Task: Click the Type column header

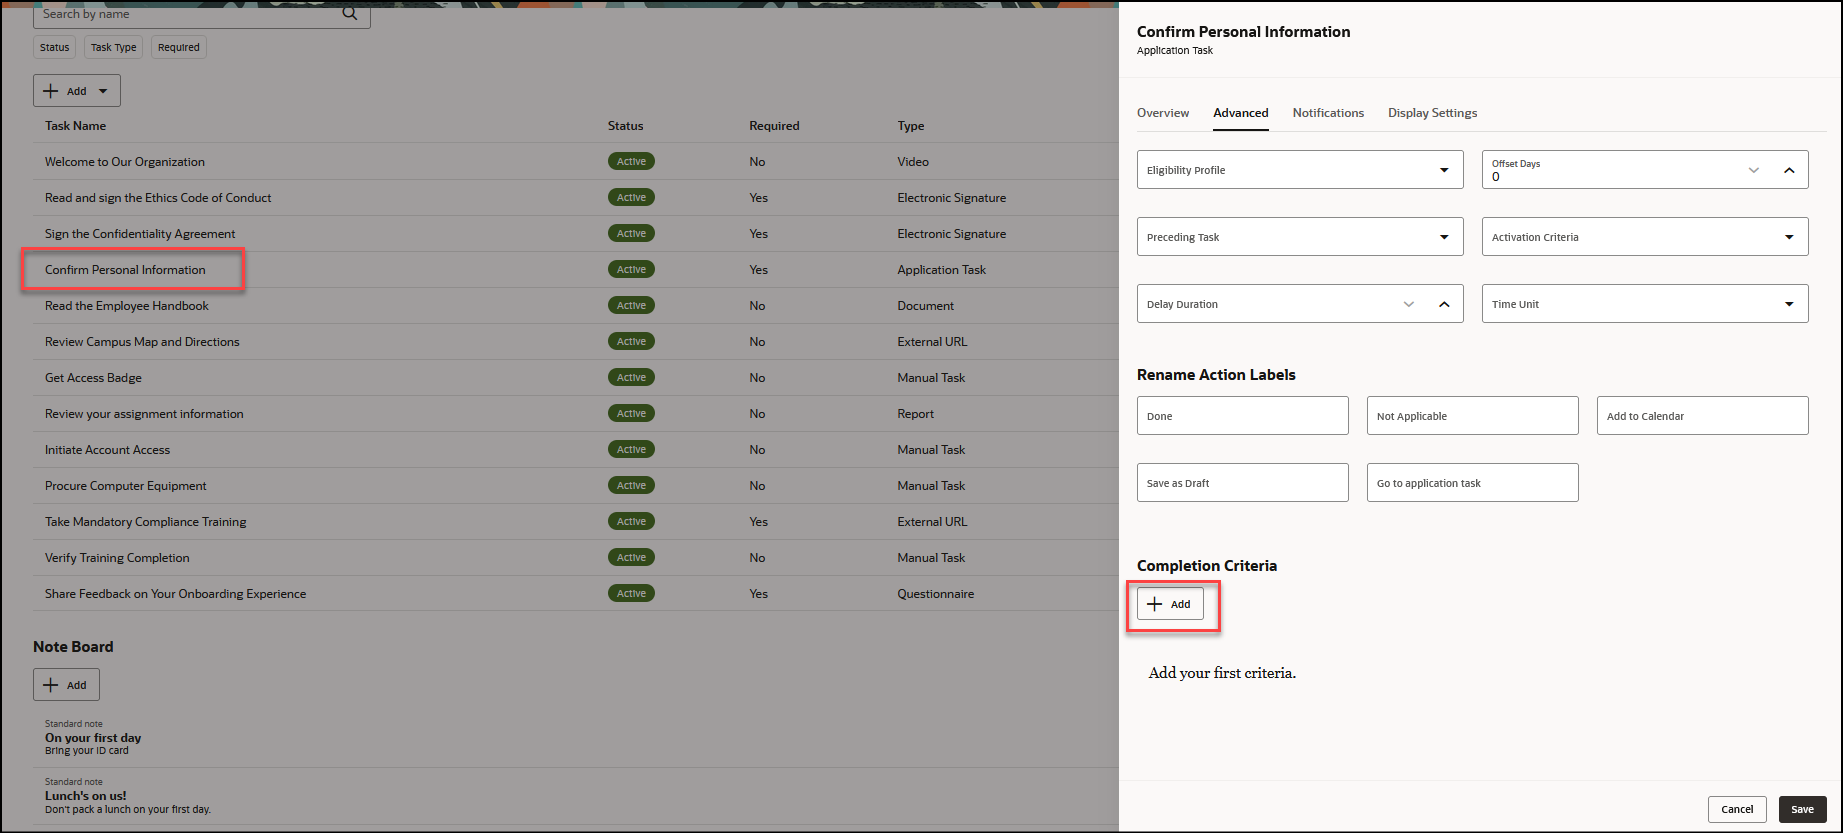Action: (x=911, y=126)
